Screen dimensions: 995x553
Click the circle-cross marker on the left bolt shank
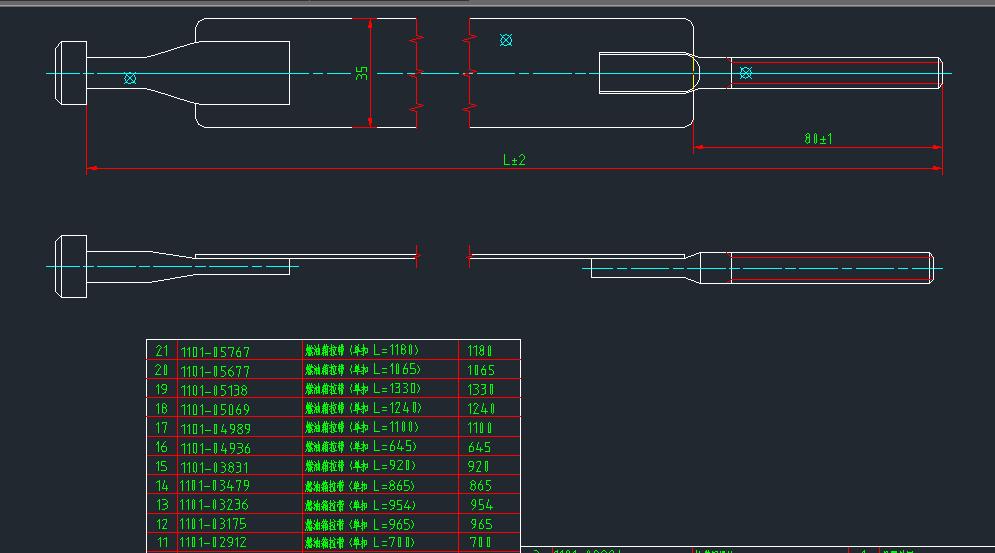tap(130, 78)
